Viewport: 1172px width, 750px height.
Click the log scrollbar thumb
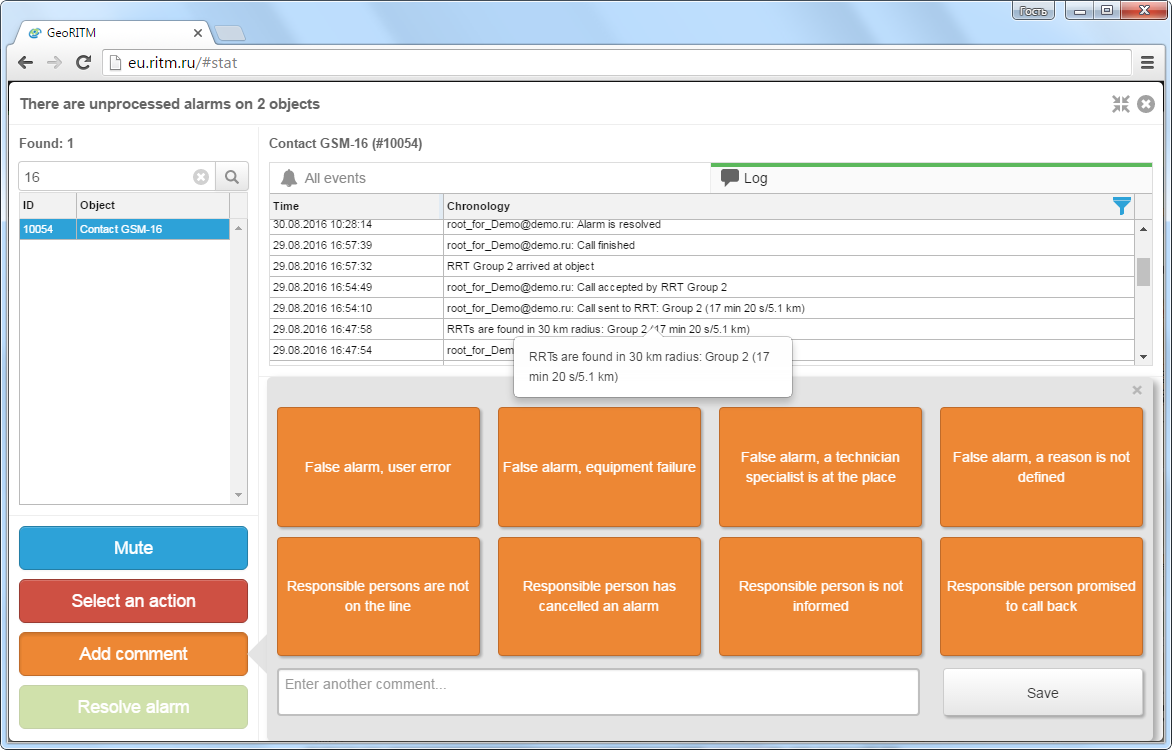click(x=1143, y=271)
